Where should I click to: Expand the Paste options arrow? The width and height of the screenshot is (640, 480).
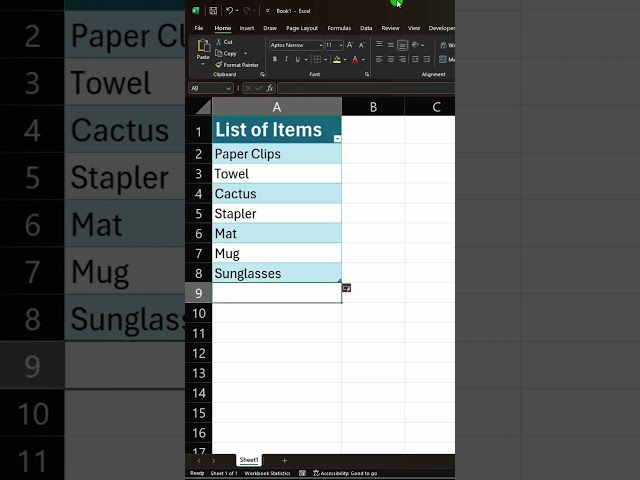point(203,64)
